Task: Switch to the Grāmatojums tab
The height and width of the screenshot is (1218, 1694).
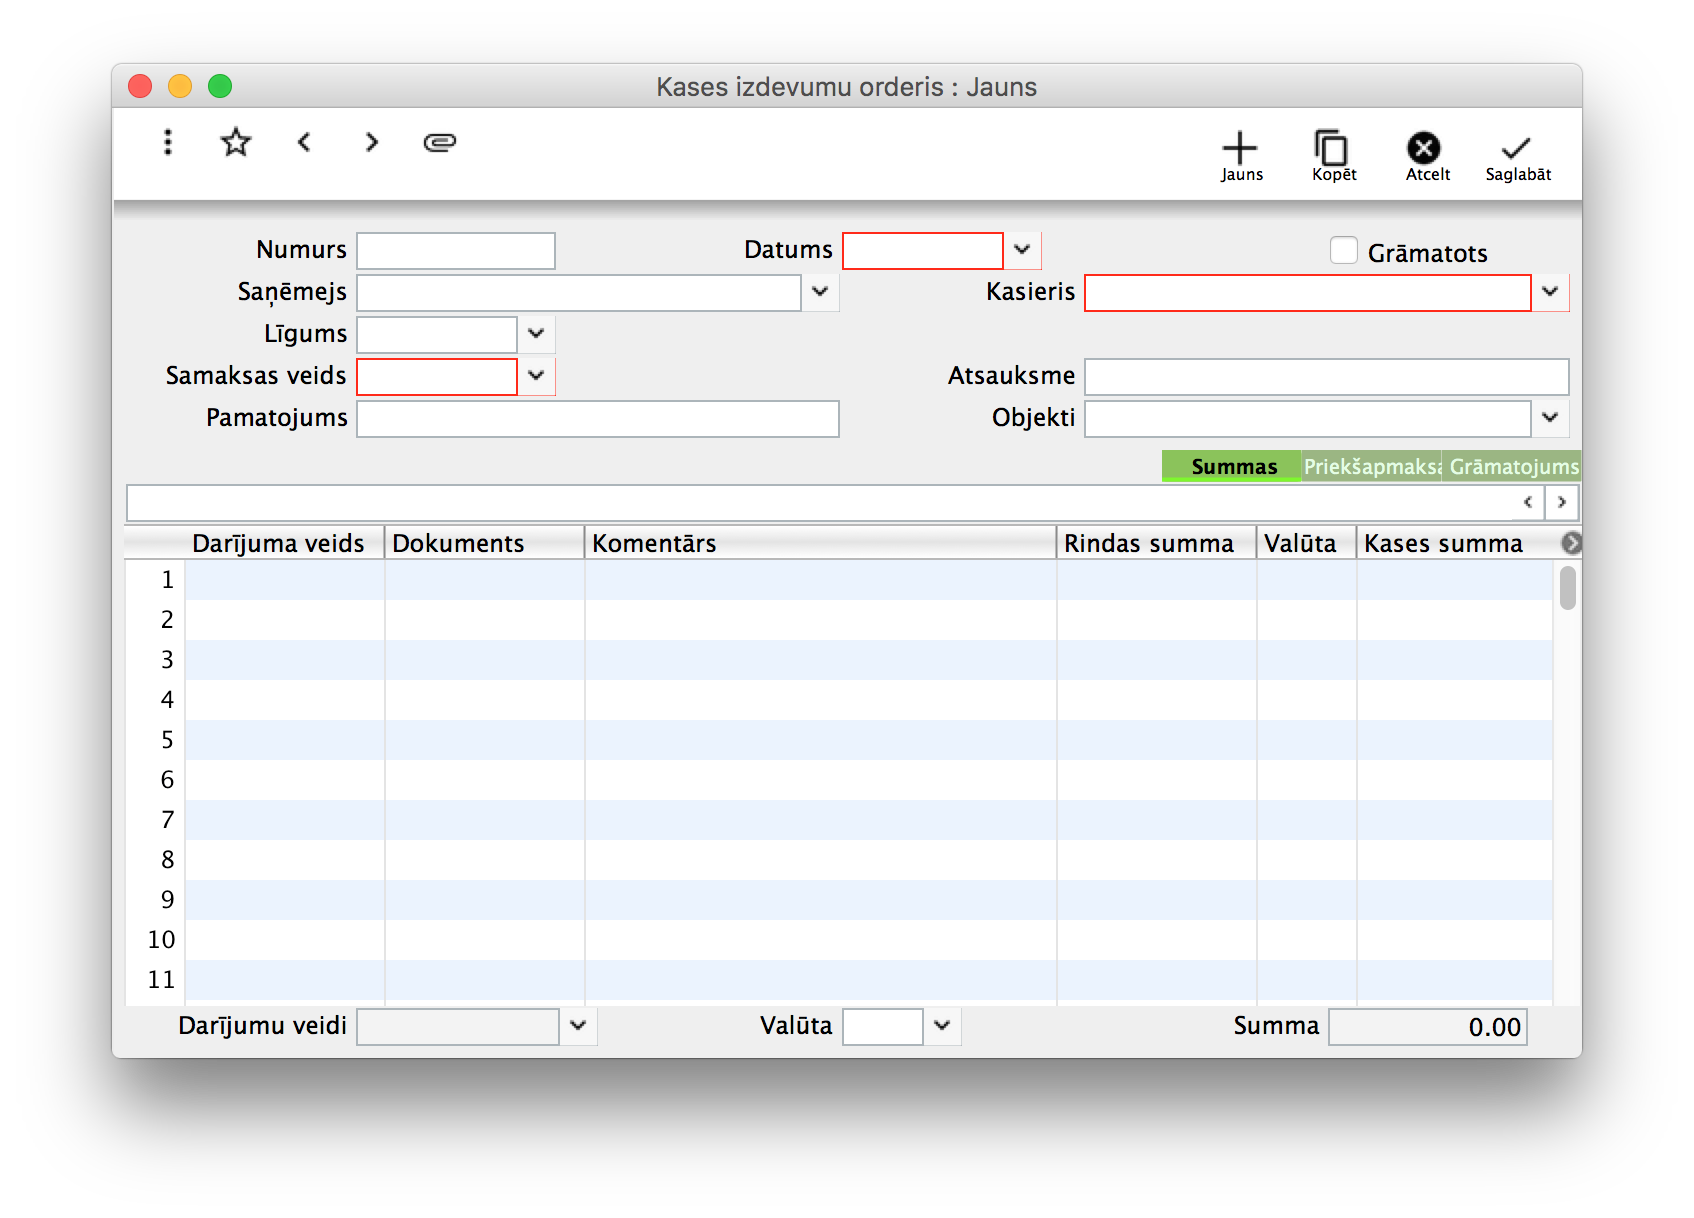Action: point(1512,467)
